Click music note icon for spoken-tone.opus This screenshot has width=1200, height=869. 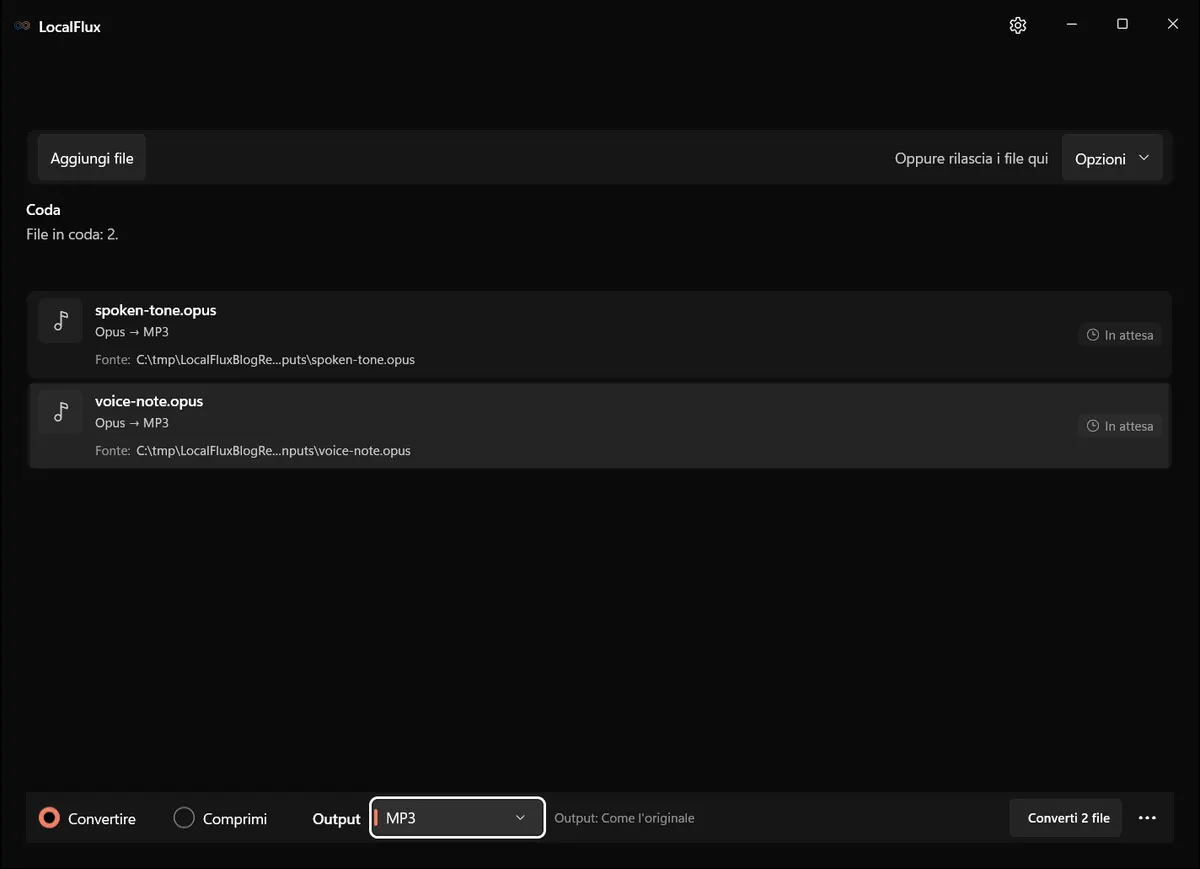(61, 320)
